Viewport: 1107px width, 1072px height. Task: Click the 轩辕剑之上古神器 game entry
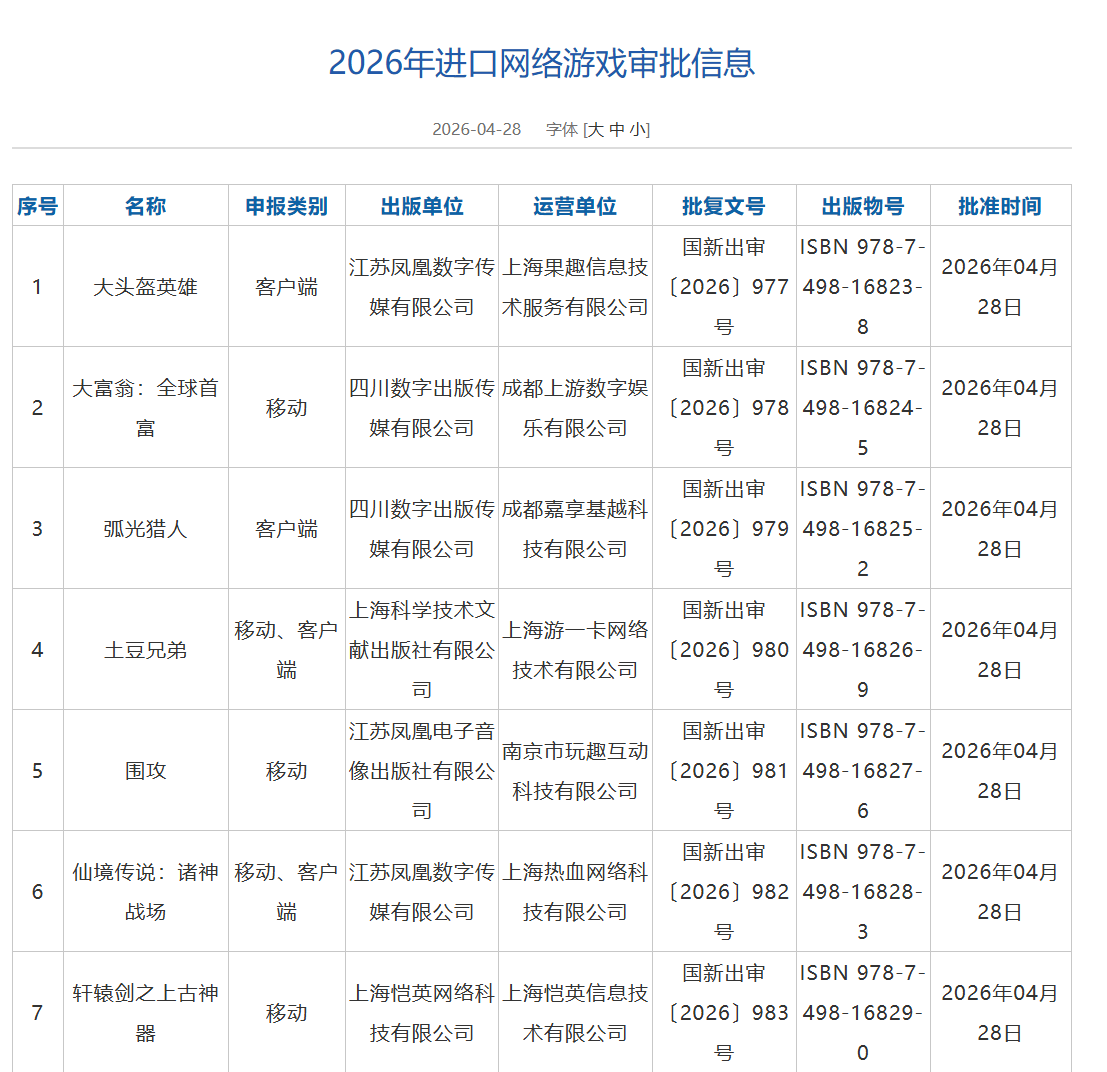145,1013
